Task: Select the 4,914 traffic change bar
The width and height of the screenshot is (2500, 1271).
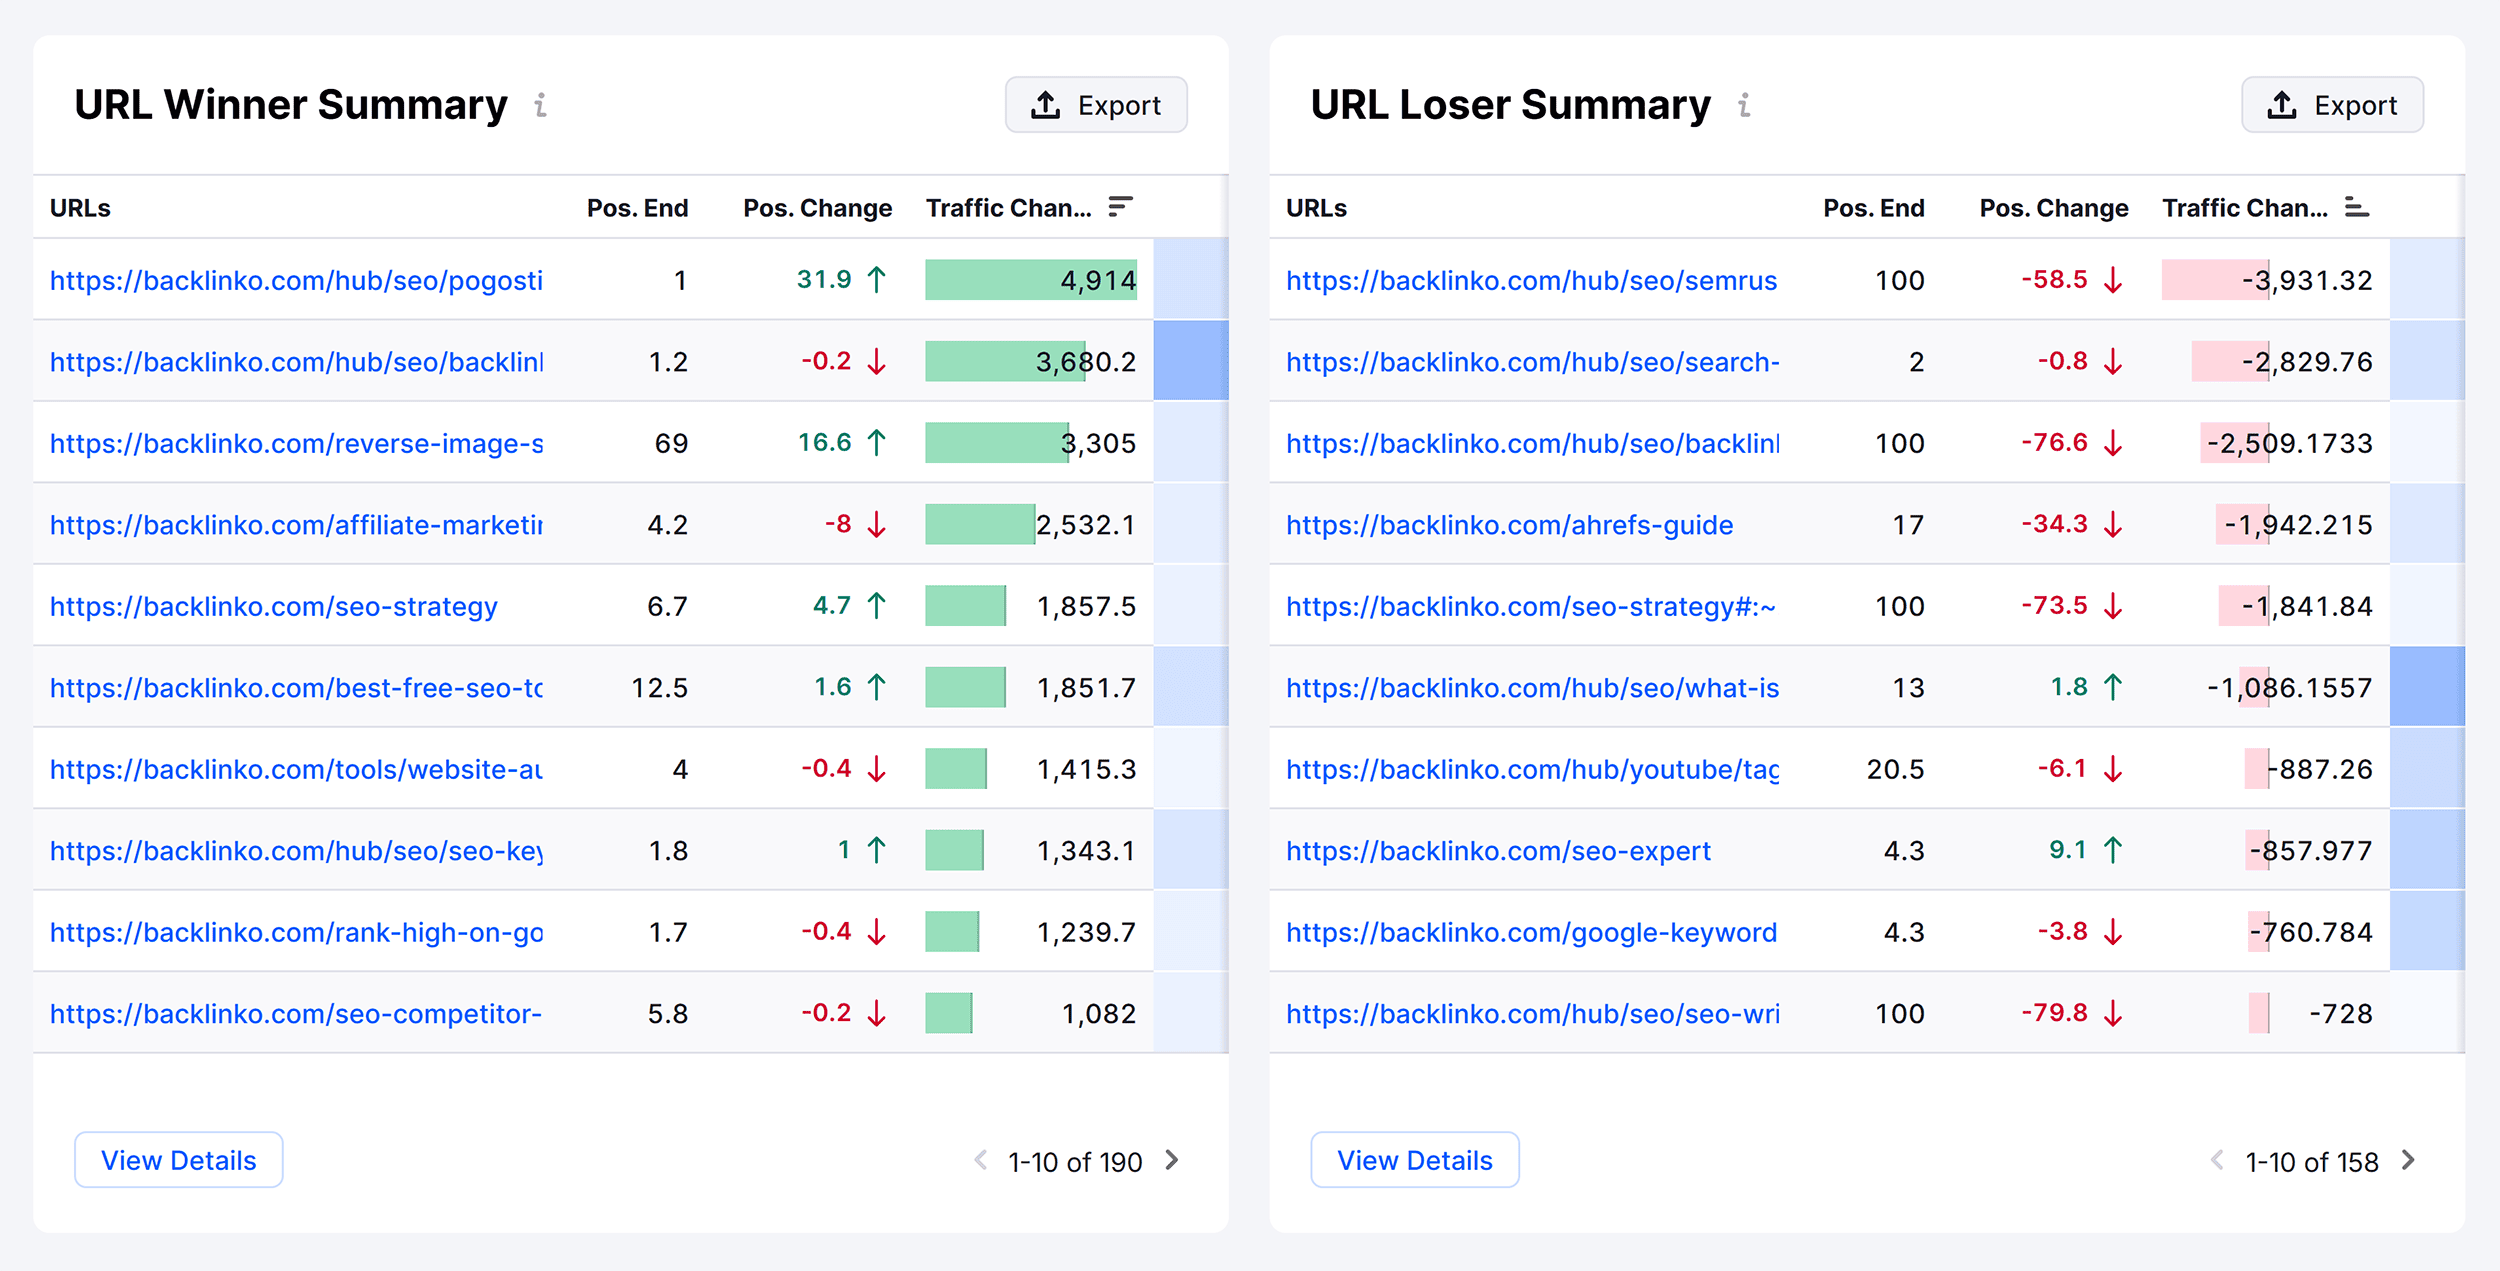Action: coord(1031,280)
